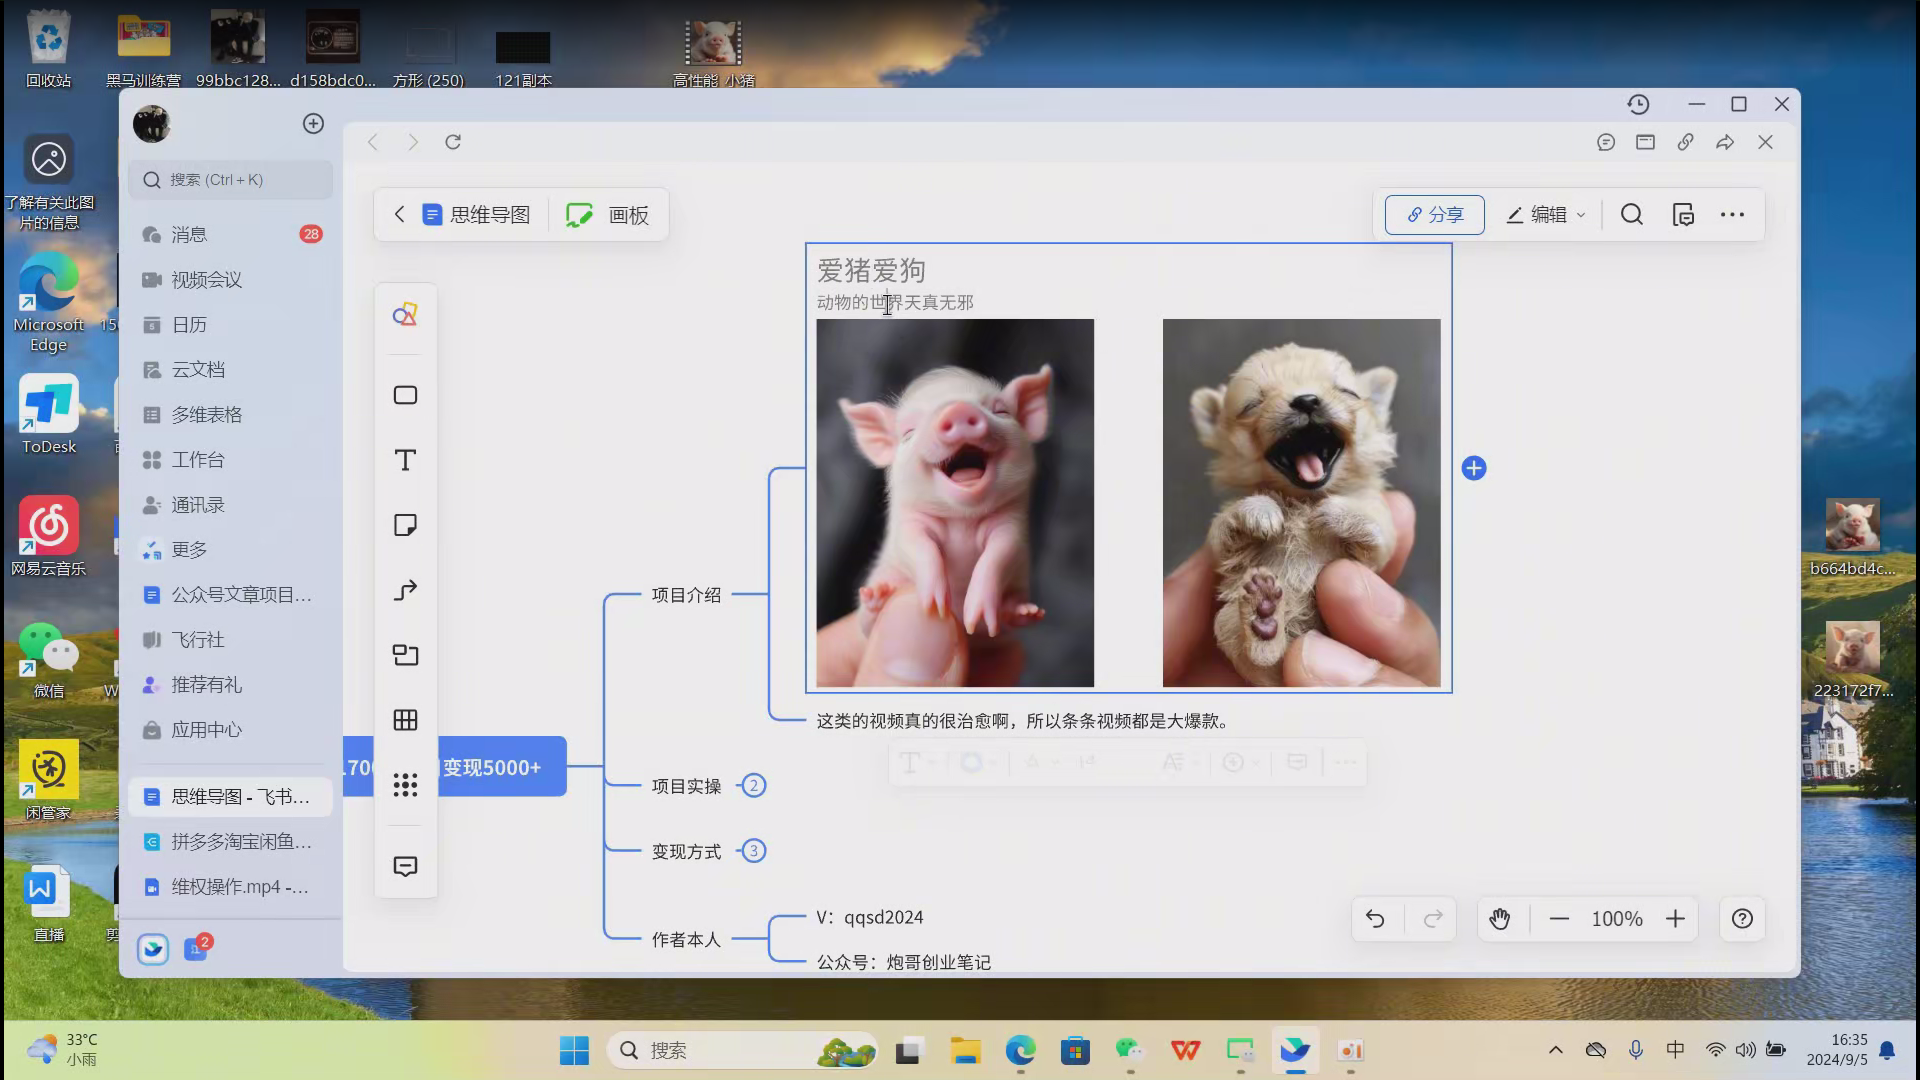
Task: Open more tools grid in toolbar
Action: click(405, 785)
